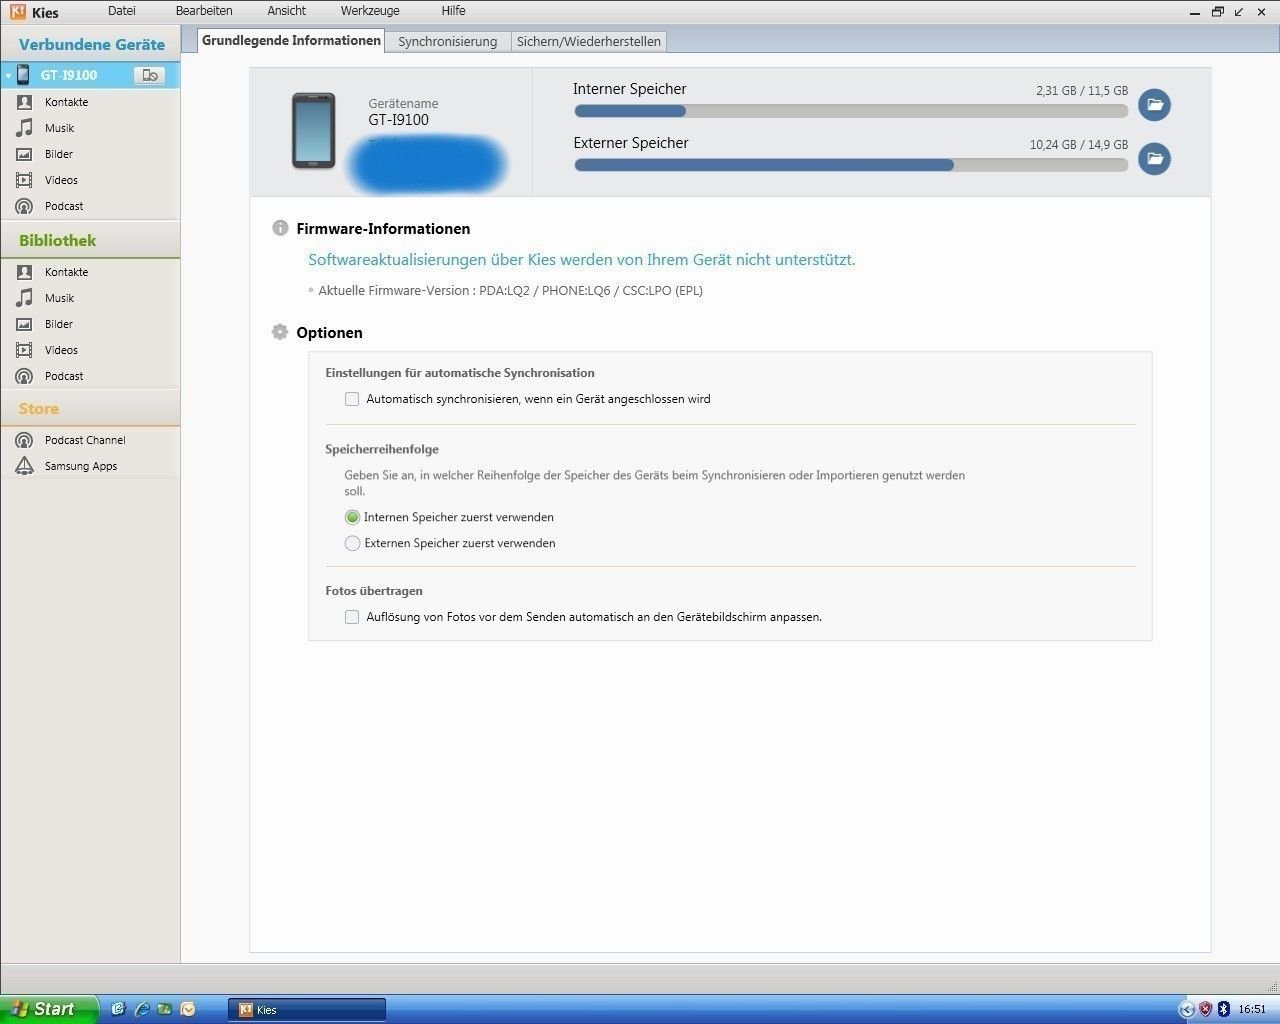Open the Bearbeiten menu
This screenshot has height=1024, width=1280.
pyautogui.click(x=204, y=11)
